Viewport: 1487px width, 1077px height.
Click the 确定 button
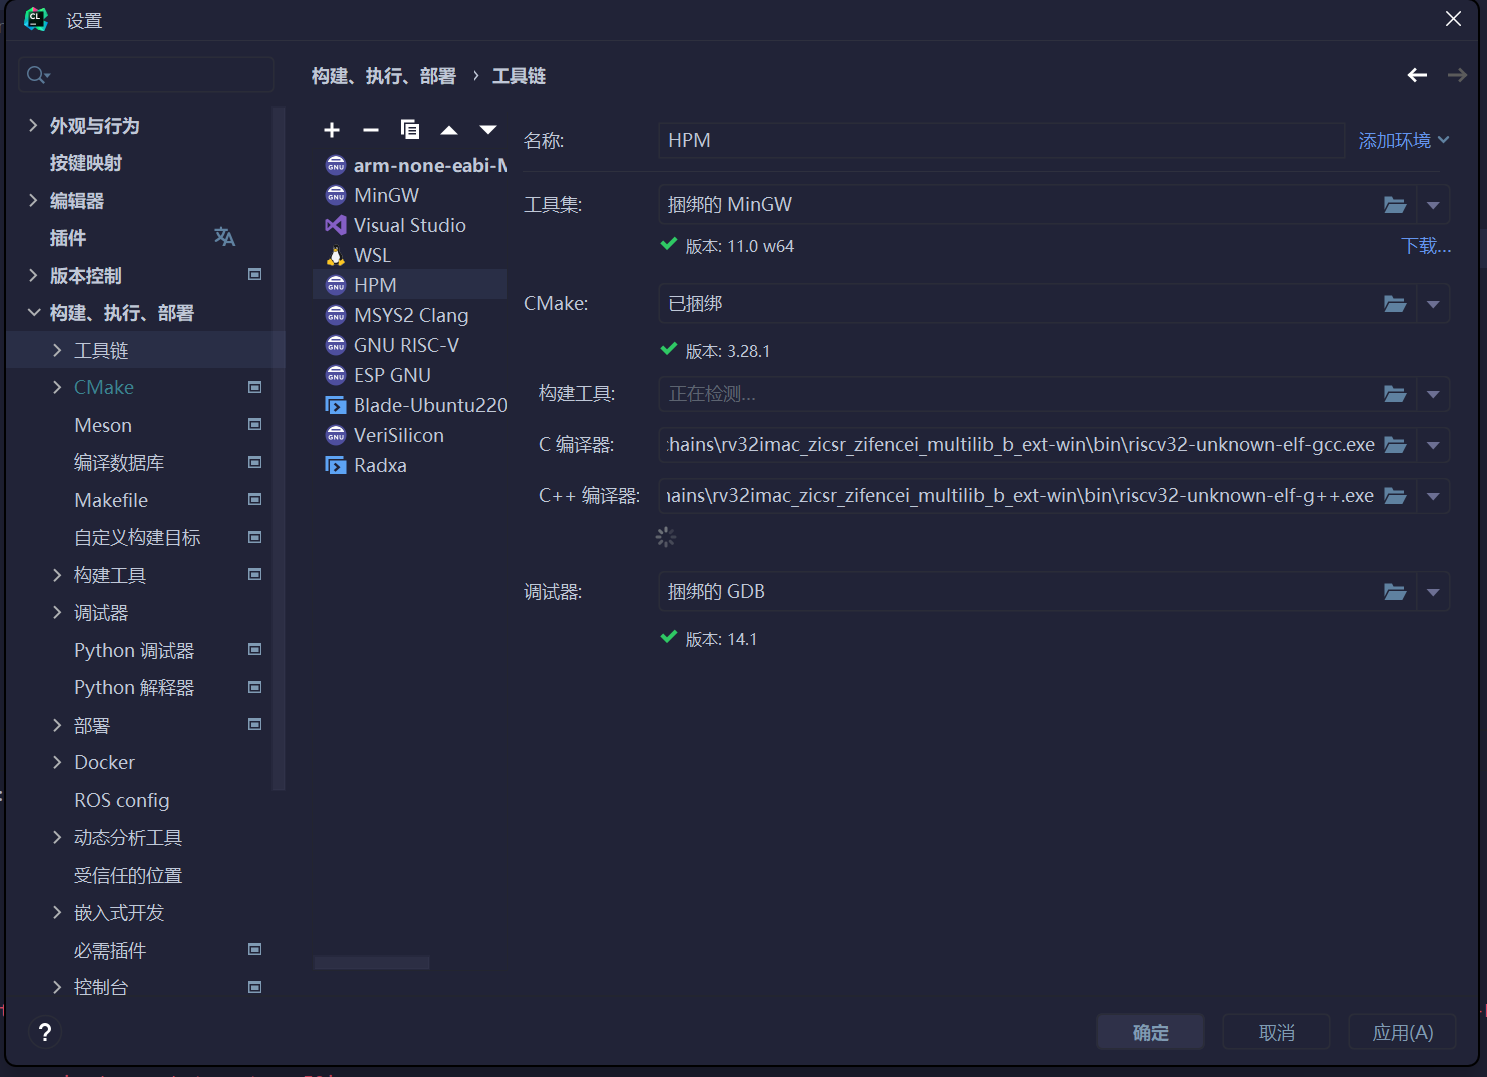pyautogui.click(x=1150, y=1032)
